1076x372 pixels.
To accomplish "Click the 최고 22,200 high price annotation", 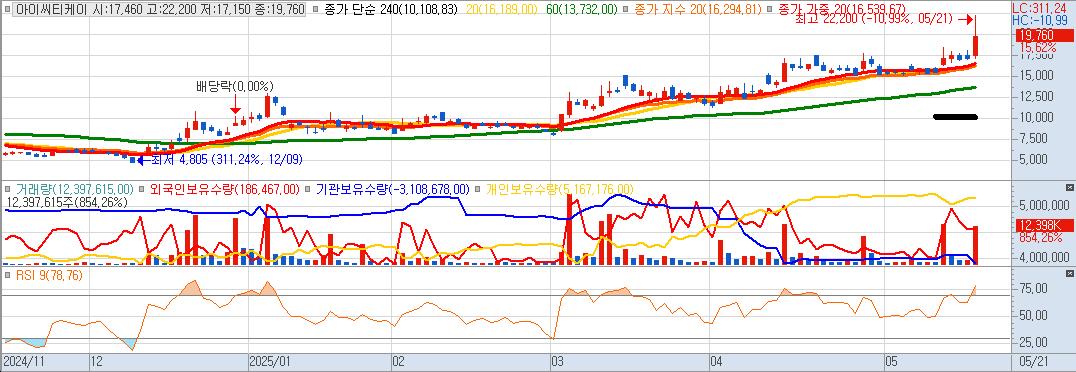I will (x=874, y=19).
